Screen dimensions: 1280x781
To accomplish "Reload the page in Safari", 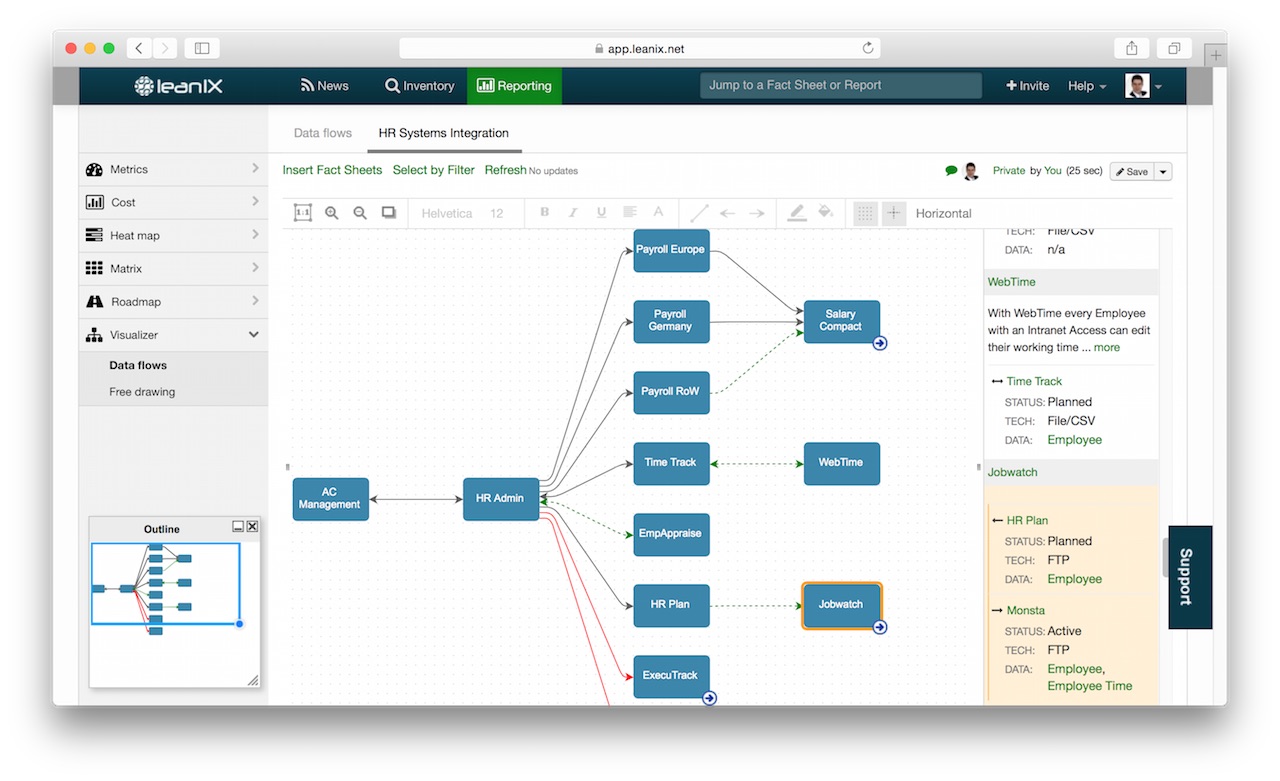I will pyautogui.click(x=868, y=48).
